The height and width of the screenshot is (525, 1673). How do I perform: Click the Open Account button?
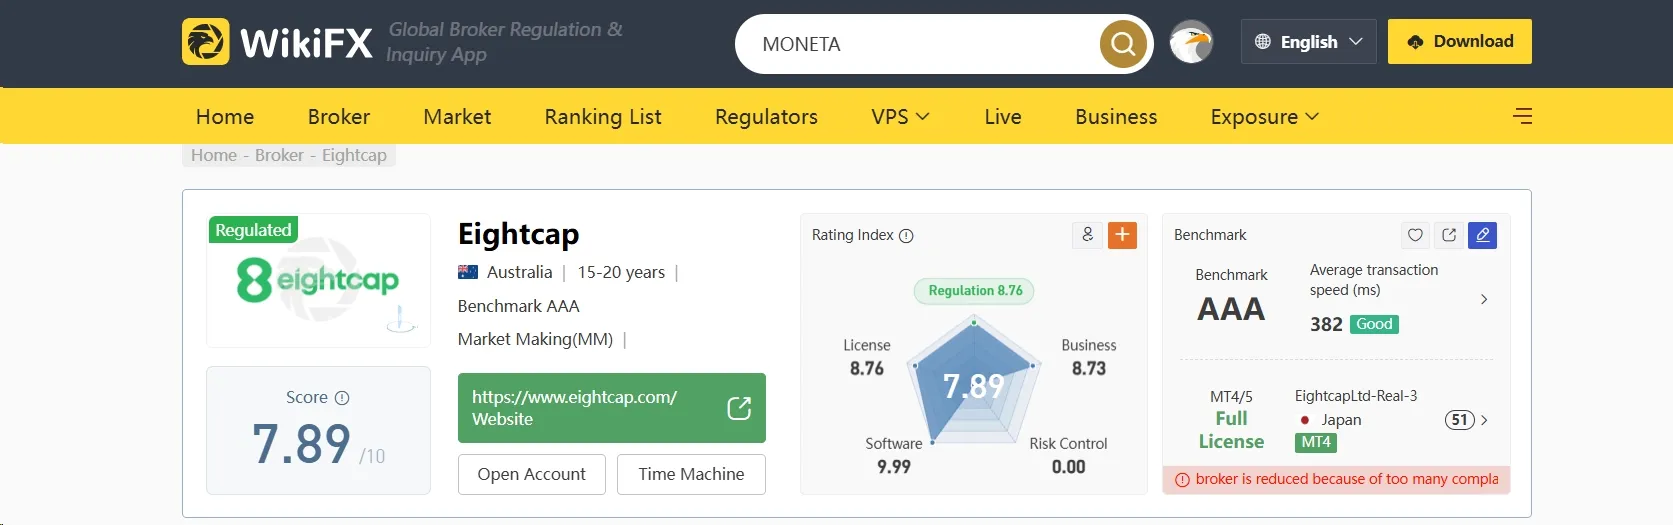[532, 474]
